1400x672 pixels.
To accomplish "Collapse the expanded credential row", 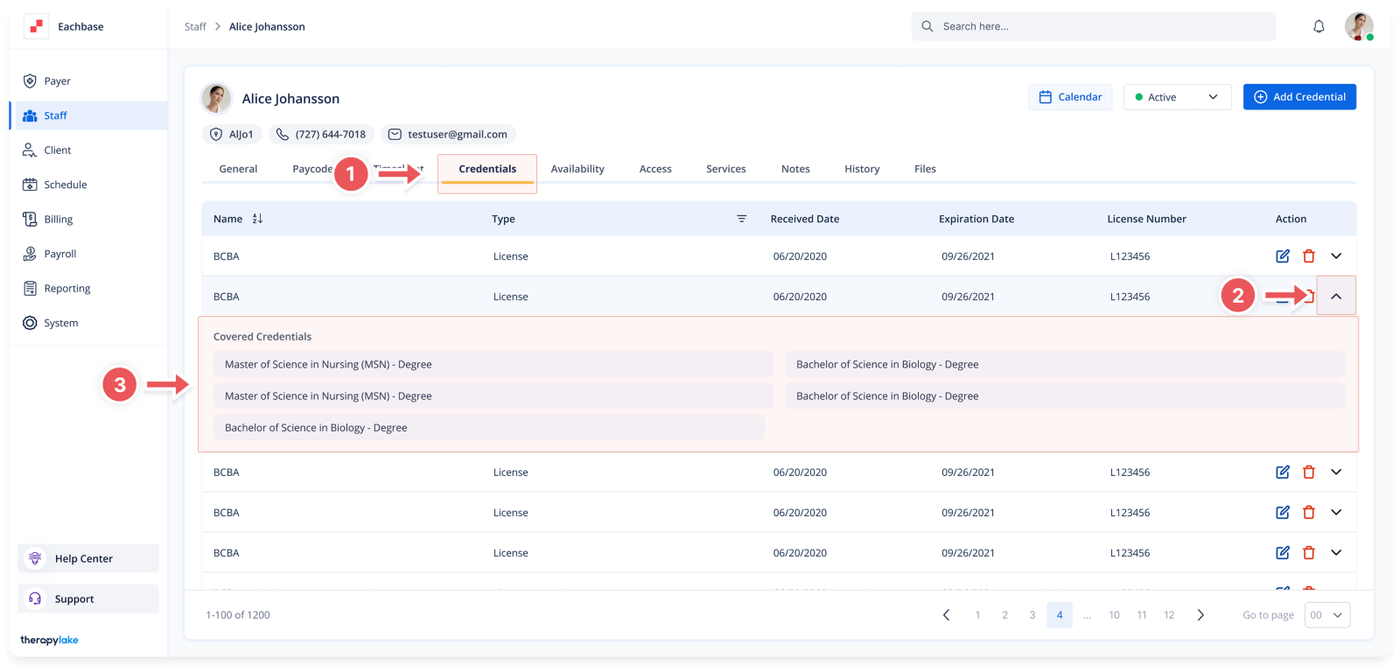I will point(1336,296).
